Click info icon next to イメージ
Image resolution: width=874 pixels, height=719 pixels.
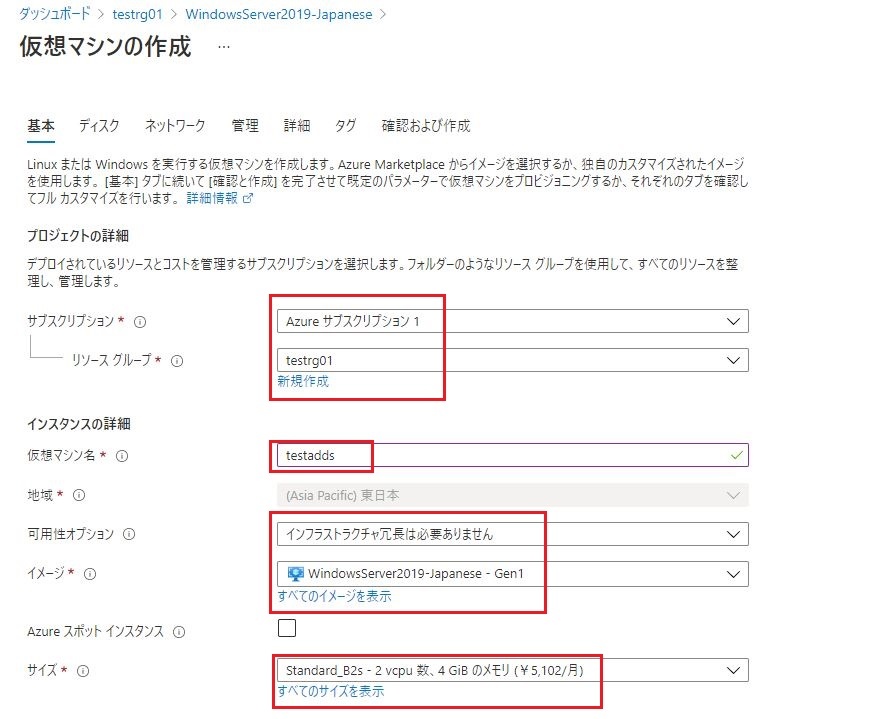click(x=90, y=574)
